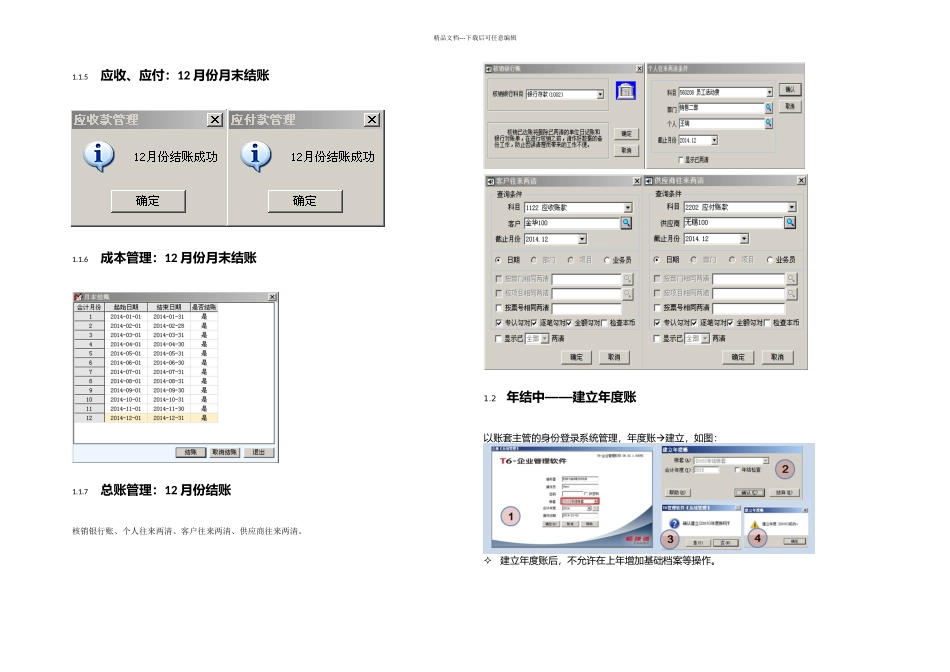Close the 供应商往来两清 dialog
This screenshot has height=672, width=950.
pyautogui.click(x=801, y=181)
